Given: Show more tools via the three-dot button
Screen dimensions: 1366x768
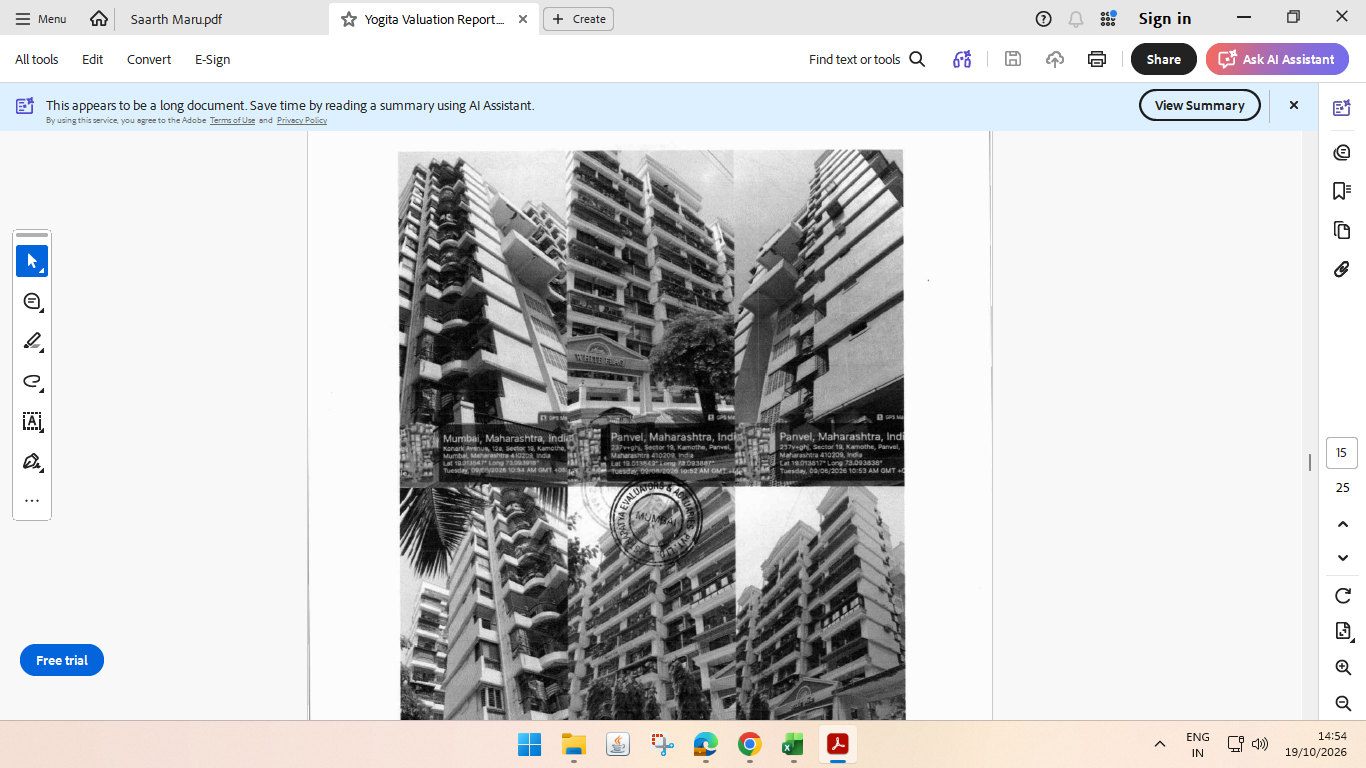Looking at the screenshot, I should 32,501.
